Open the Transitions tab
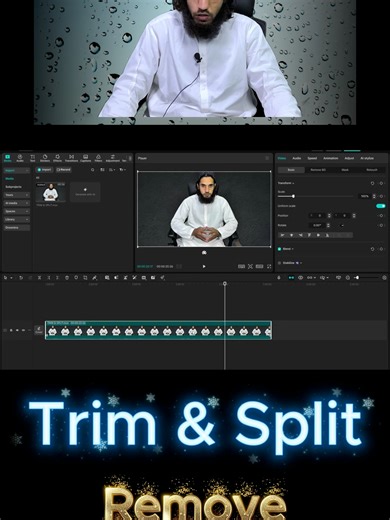Screen dimensions: 390x520 pyautogui.click(x=71, y=158)
